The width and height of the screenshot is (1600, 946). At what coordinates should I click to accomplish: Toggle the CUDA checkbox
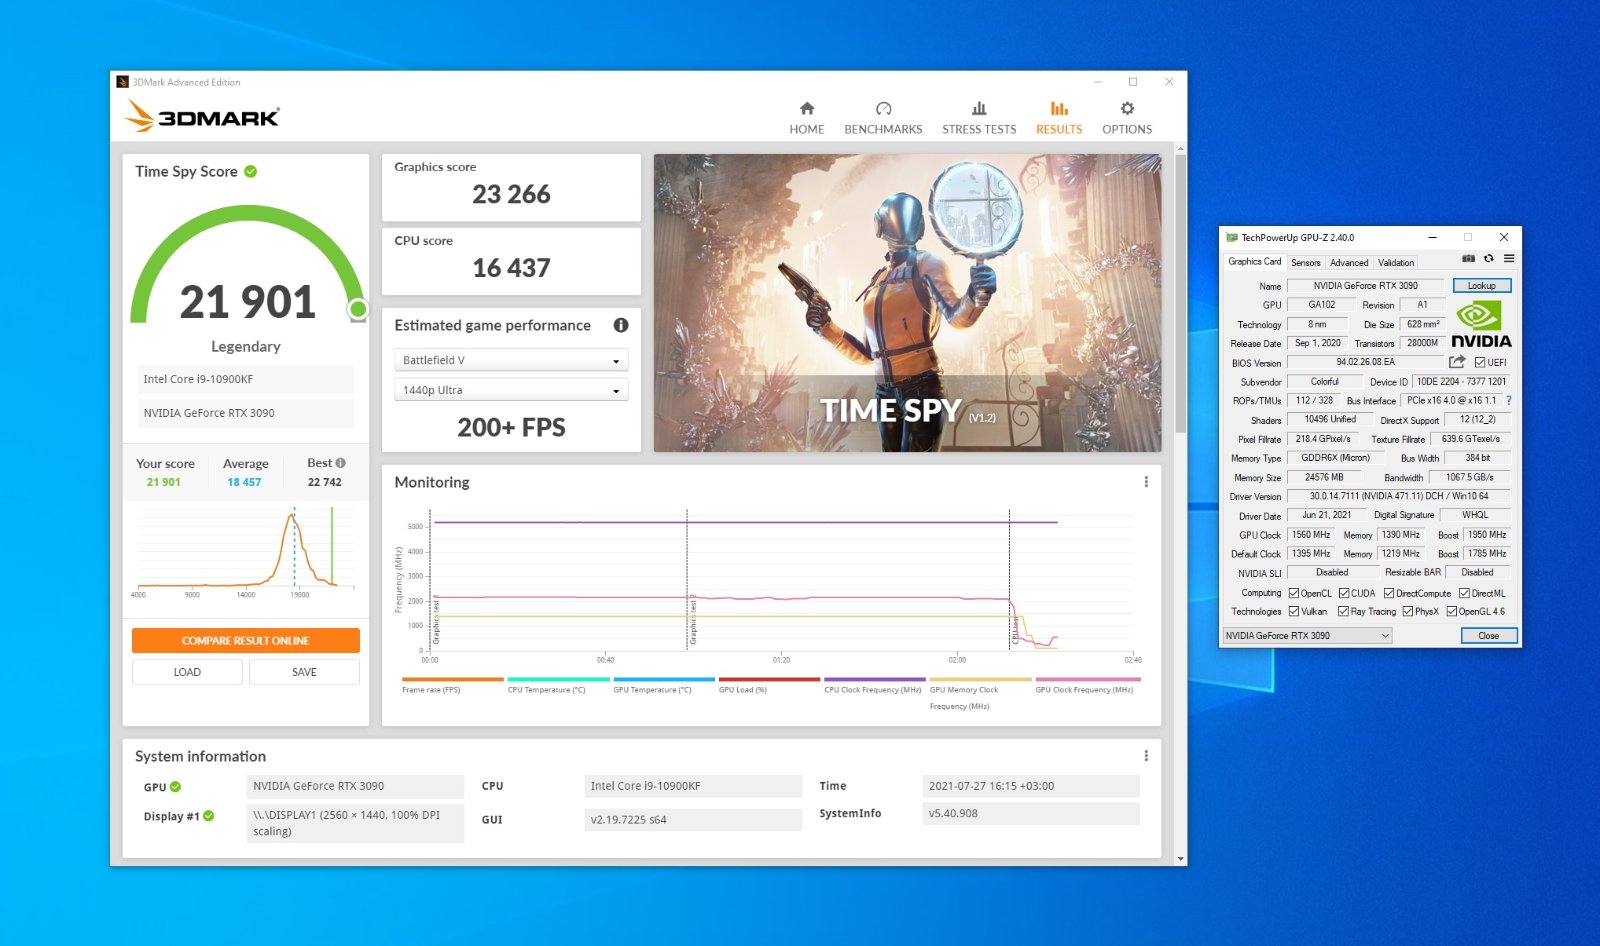pos(1344,593)
